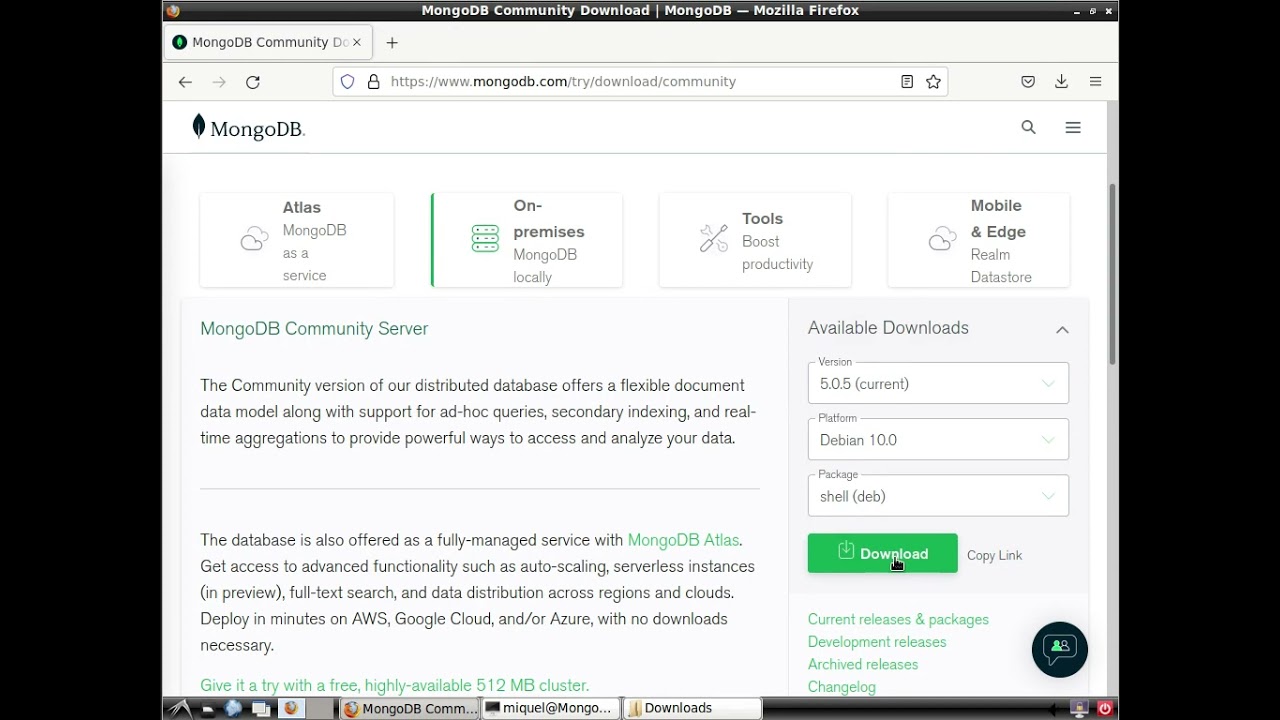The image size is (1280, 720).
Task: Open the Version 5.0.5 dropdown
Action: click(938, 384)
